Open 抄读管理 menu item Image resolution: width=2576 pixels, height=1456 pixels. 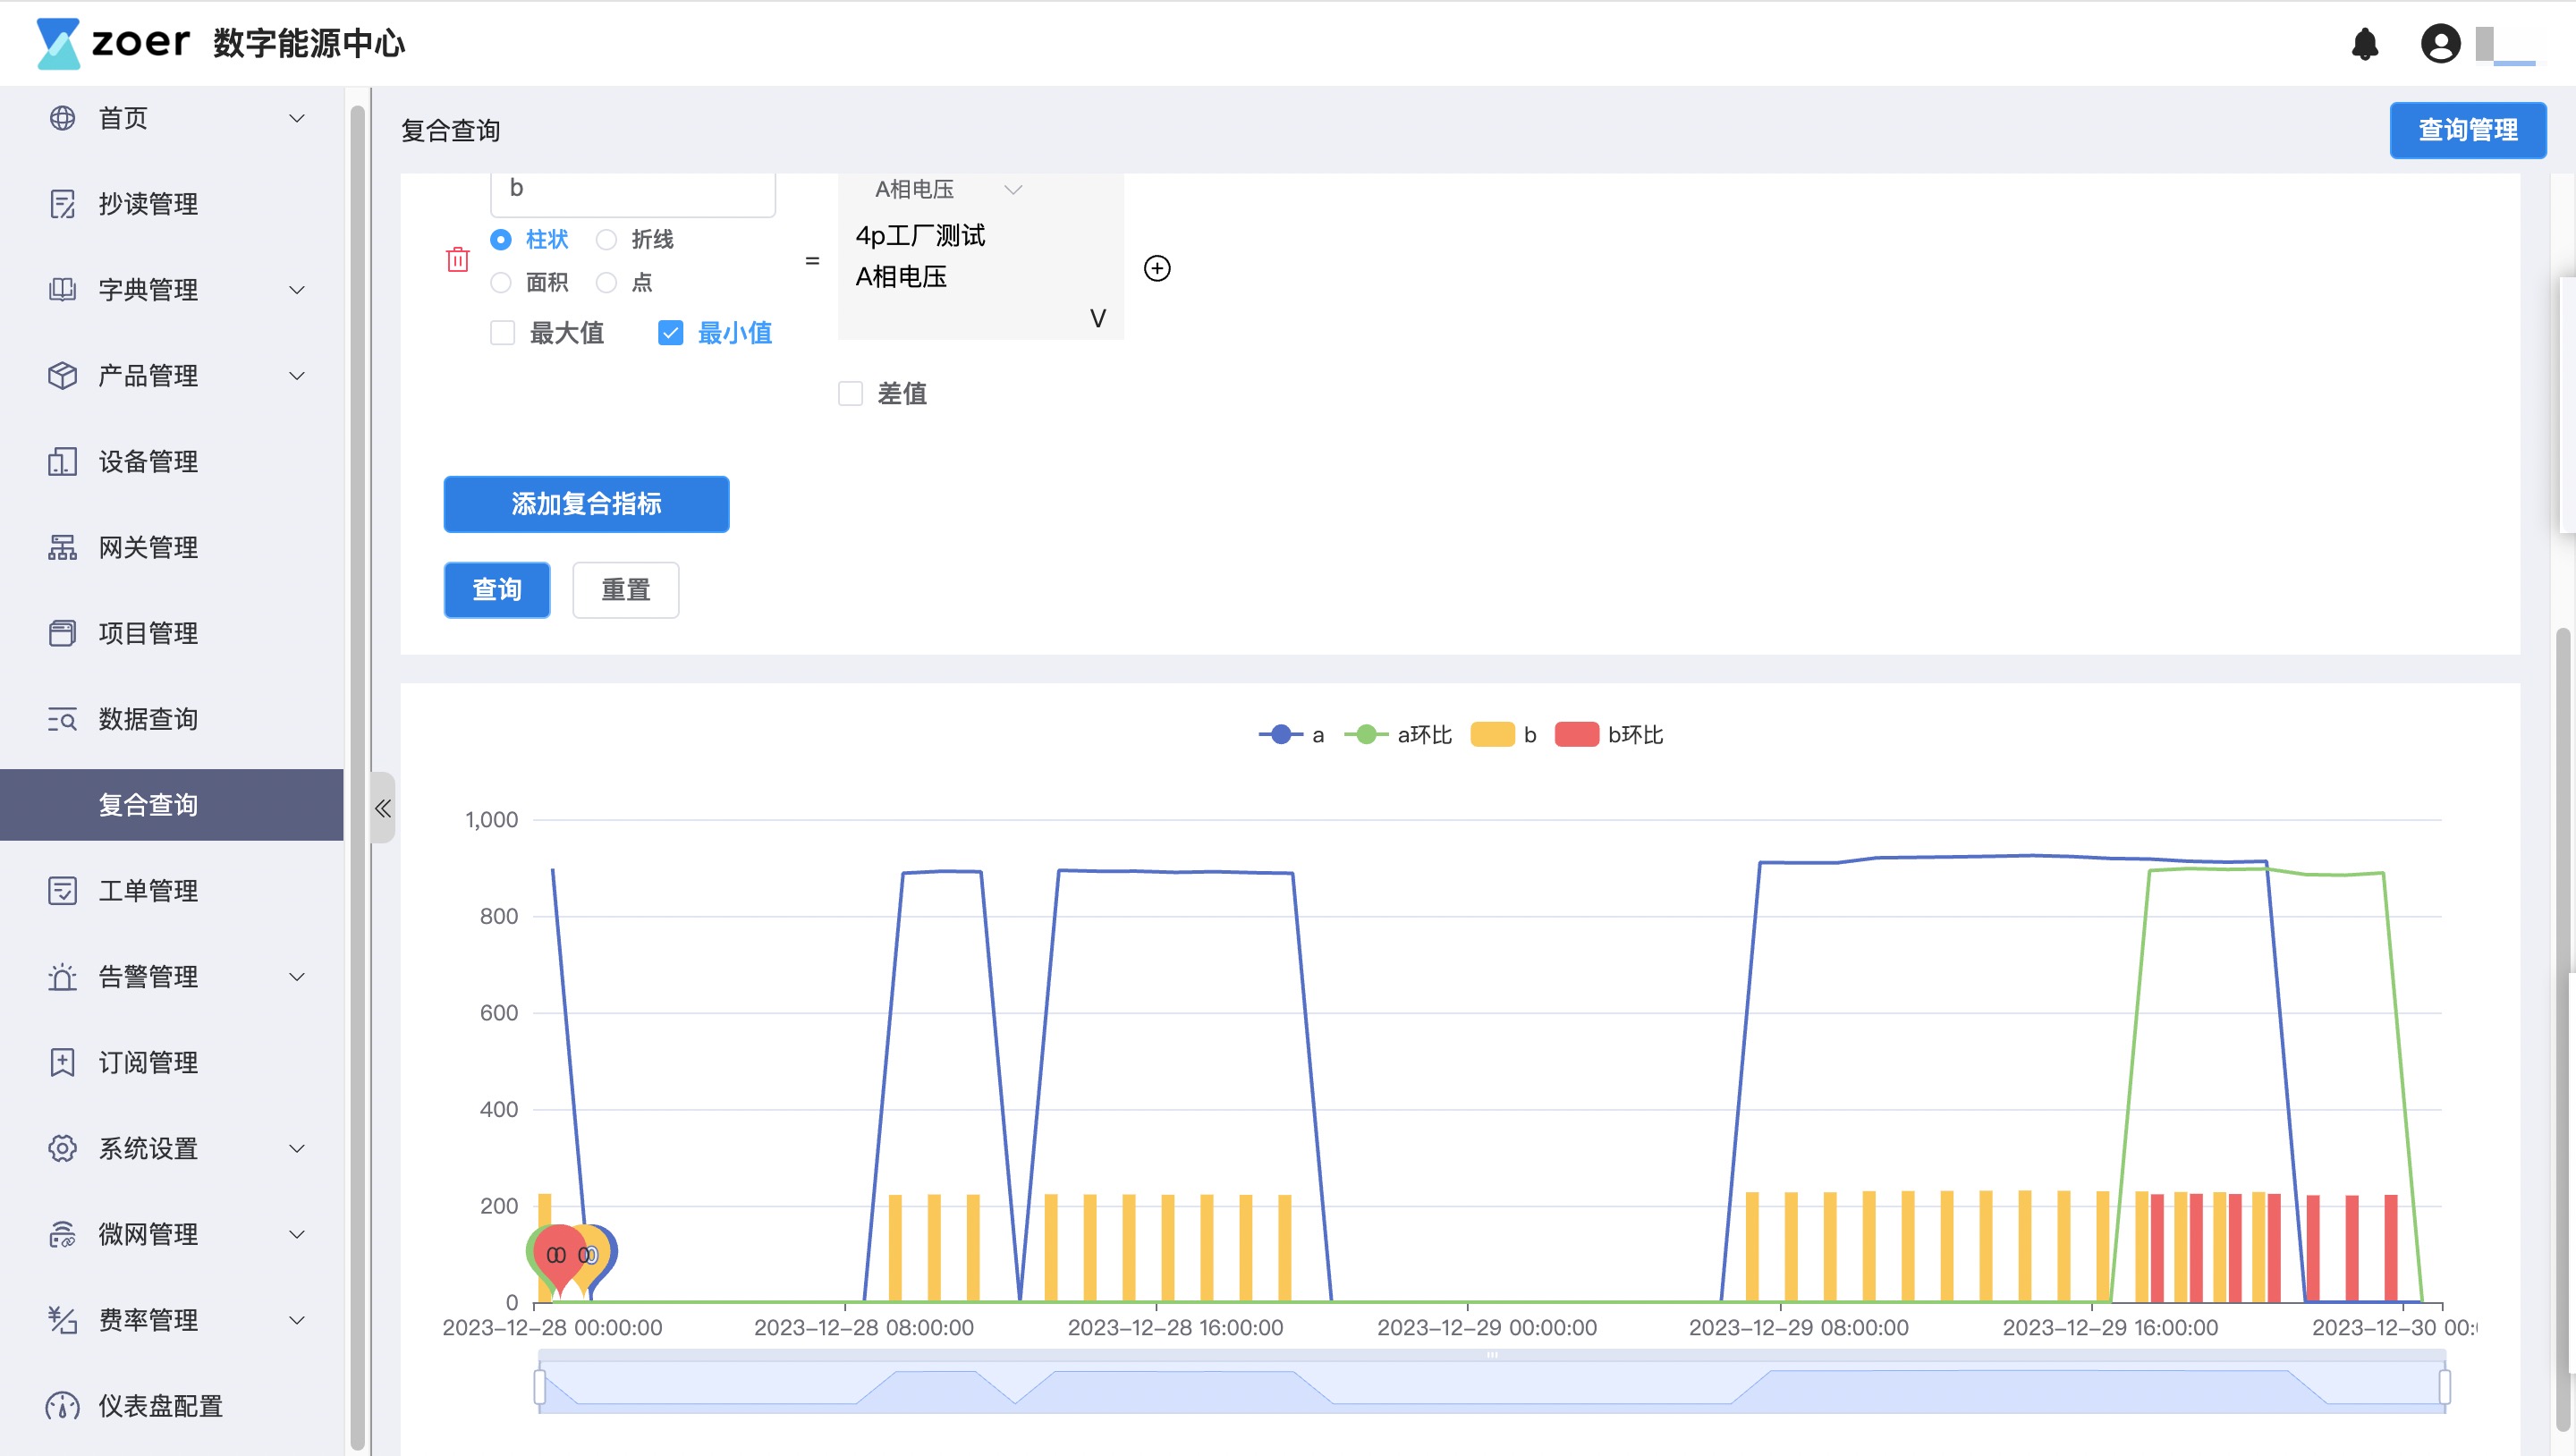[x=172, y=204]
